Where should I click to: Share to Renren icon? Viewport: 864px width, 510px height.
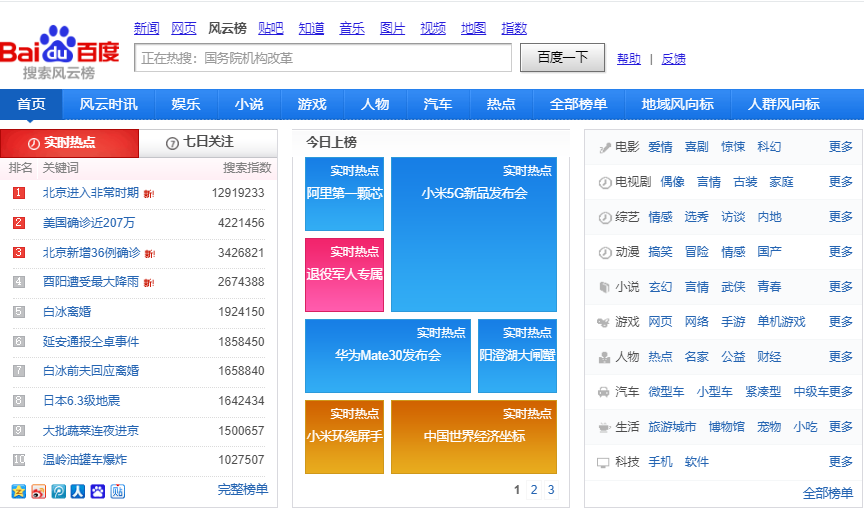[78, 491]
